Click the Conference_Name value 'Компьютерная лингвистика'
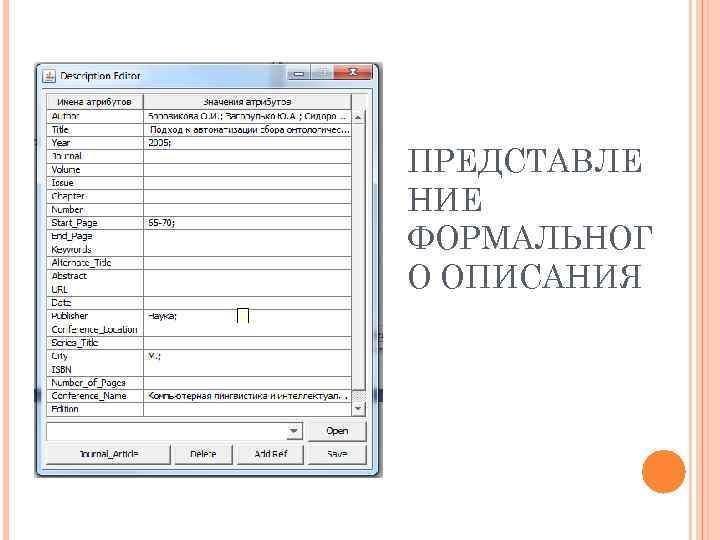Viewport: 720px width, 540px height. click(x=248, y=396)
